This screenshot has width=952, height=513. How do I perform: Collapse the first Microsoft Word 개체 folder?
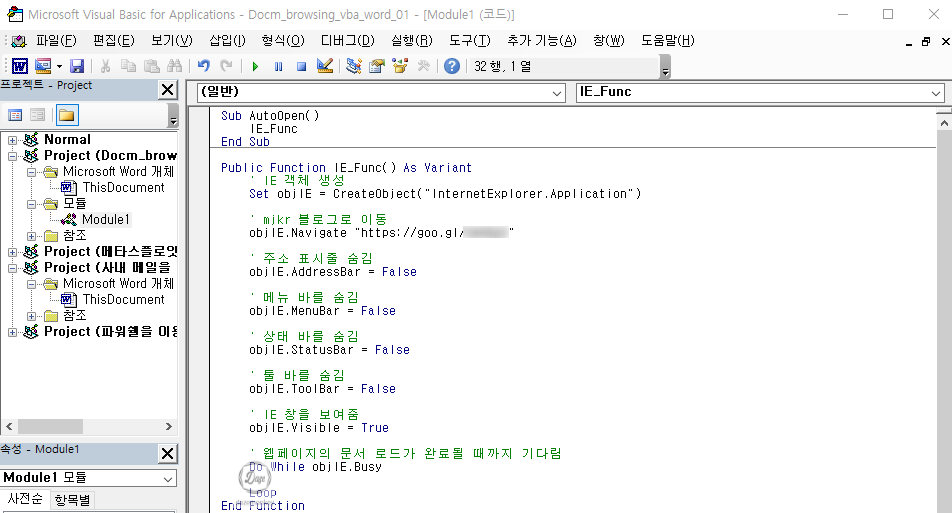point(32,172)
